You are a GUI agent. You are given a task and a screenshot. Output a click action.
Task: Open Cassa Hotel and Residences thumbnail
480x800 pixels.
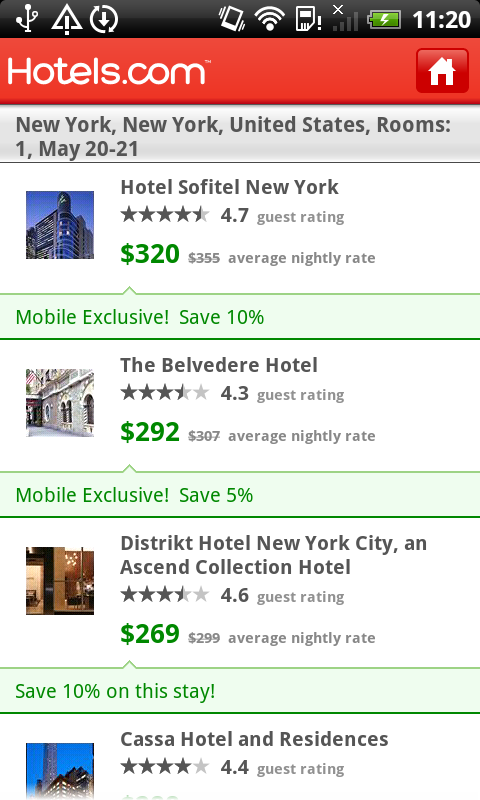click(x=60, y=771)
